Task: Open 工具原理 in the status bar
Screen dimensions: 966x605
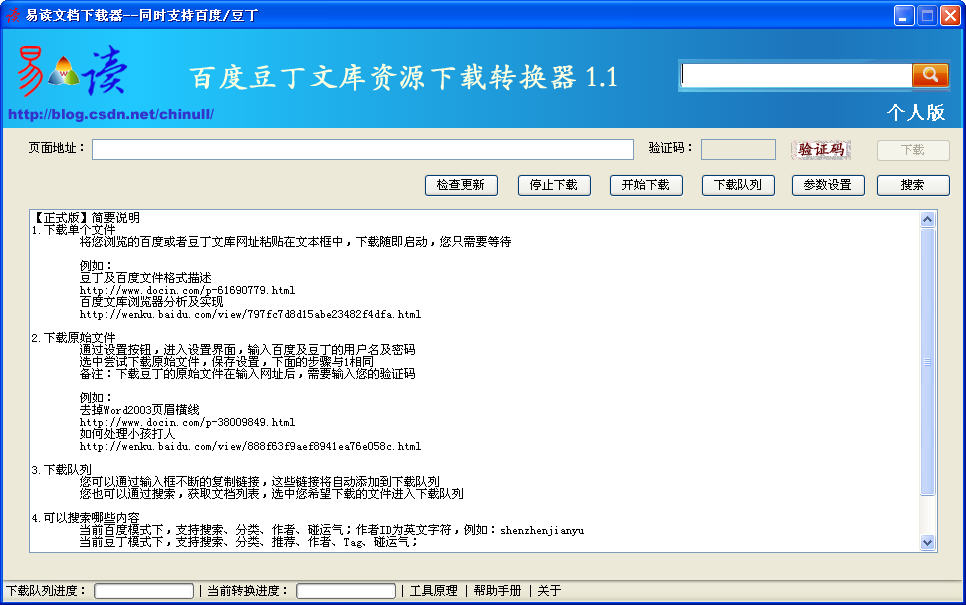Action: coord(434,591)
